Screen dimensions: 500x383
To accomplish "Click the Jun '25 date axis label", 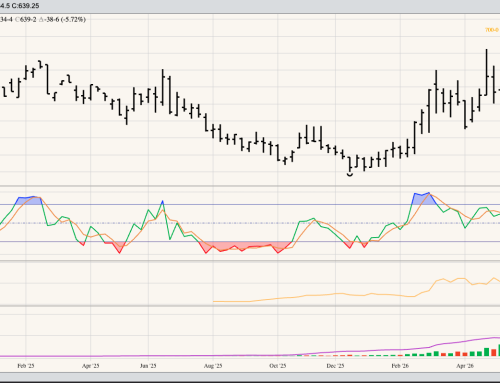I will click(x=148, y=366).
